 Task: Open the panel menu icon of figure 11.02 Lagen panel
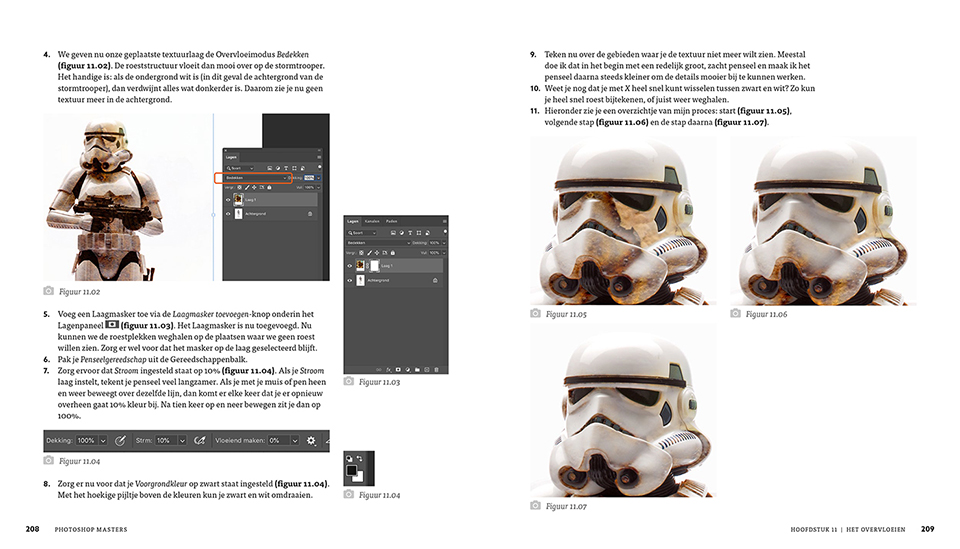pyautogui.click(x=319, y=157)
